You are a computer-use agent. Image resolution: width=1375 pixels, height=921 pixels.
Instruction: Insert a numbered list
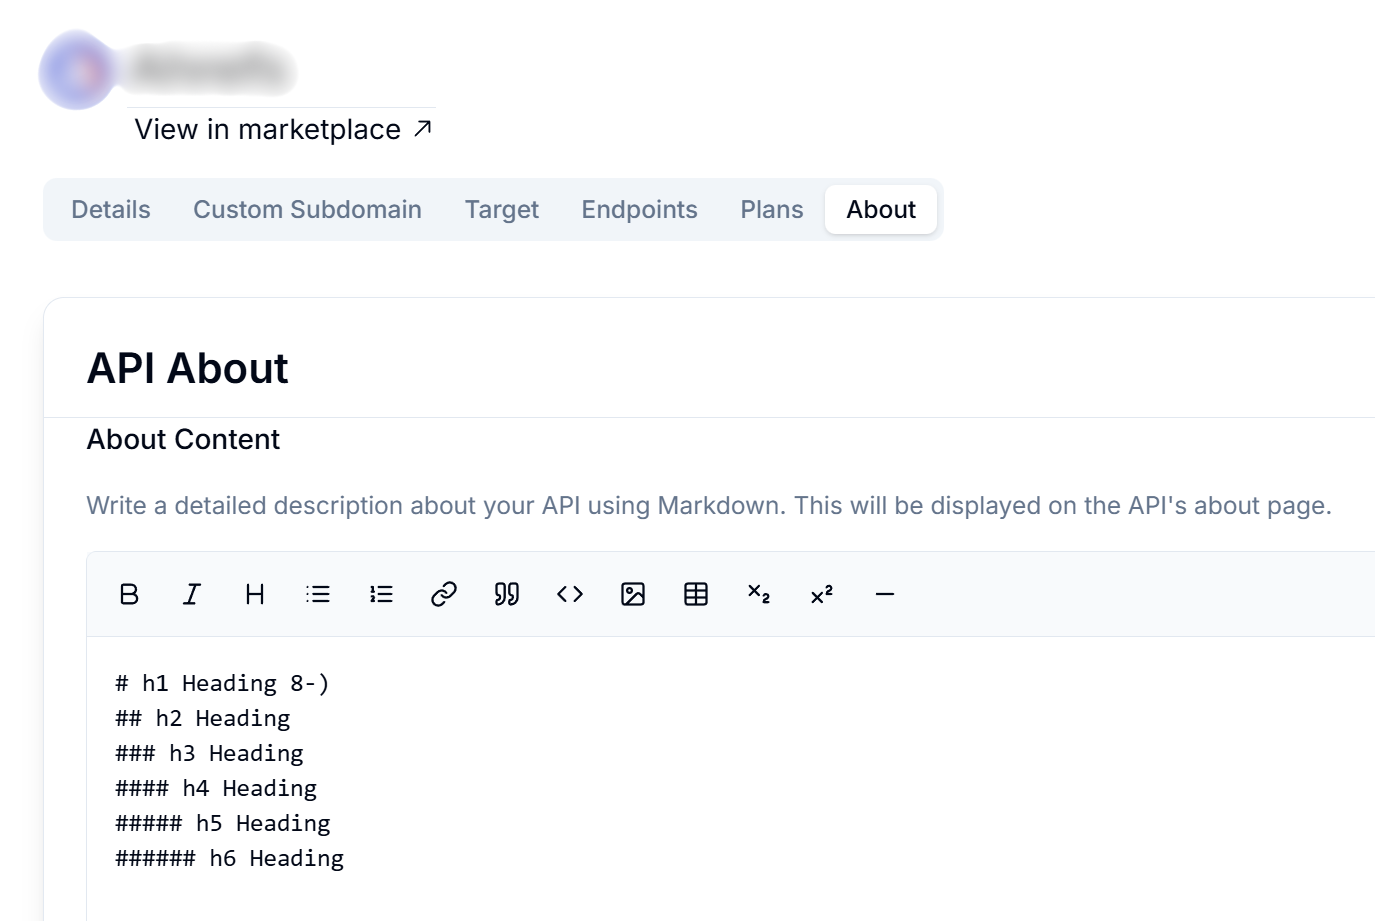381,594
